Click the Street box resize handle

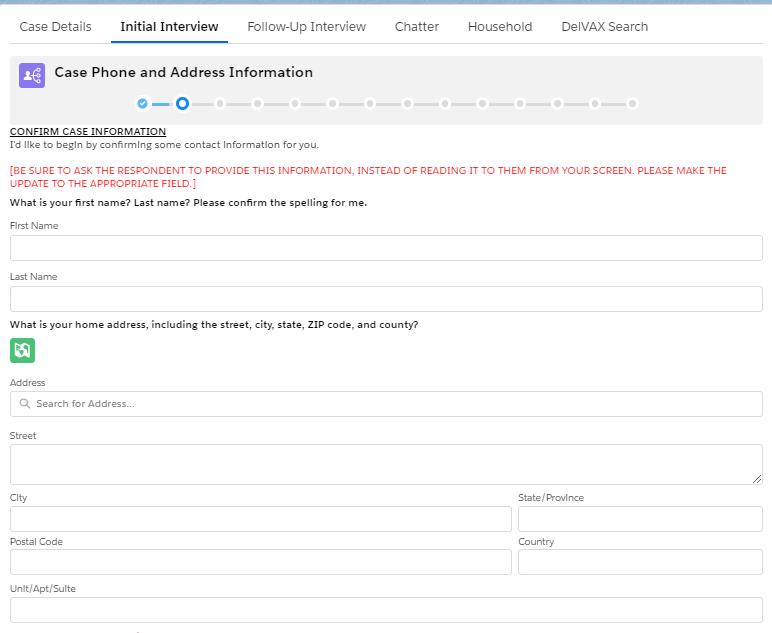click(757, 479)
